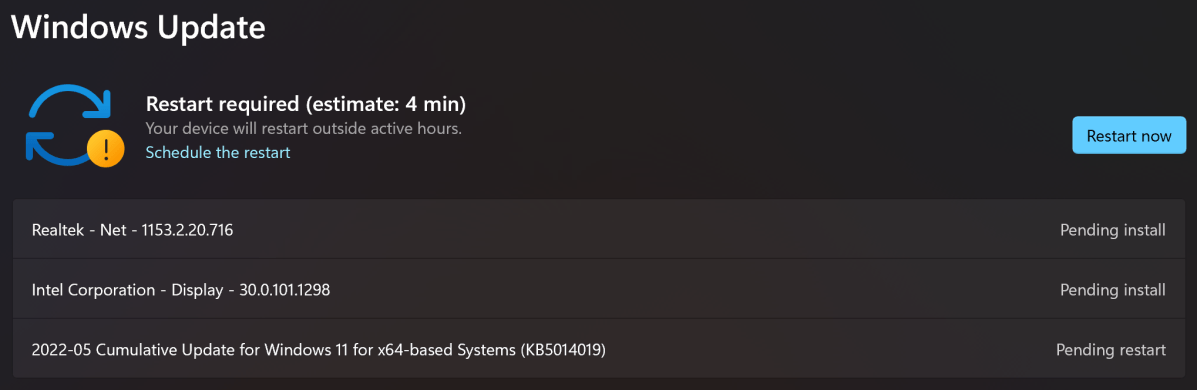Viewport: 1197px width, 390px height.
Task: Click the Realtek version number 1153.2.20.716
Action: pyautogui.click(x=187, y=229)
